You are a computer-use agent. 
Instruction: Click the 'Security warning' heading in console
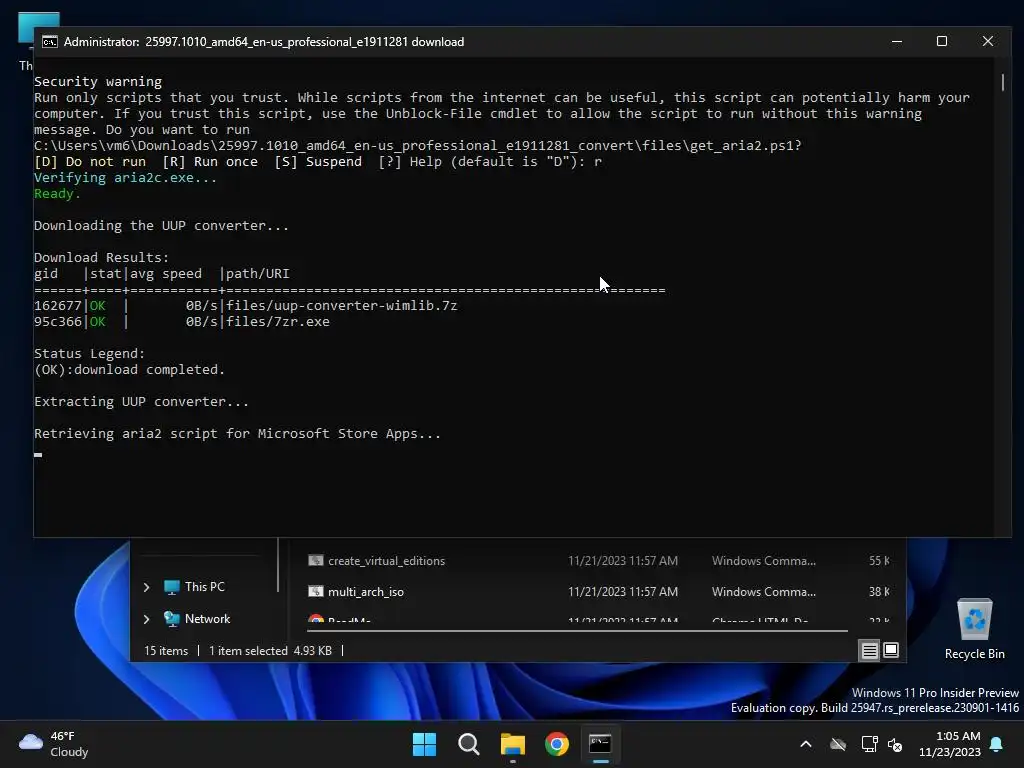coord(98,82)
